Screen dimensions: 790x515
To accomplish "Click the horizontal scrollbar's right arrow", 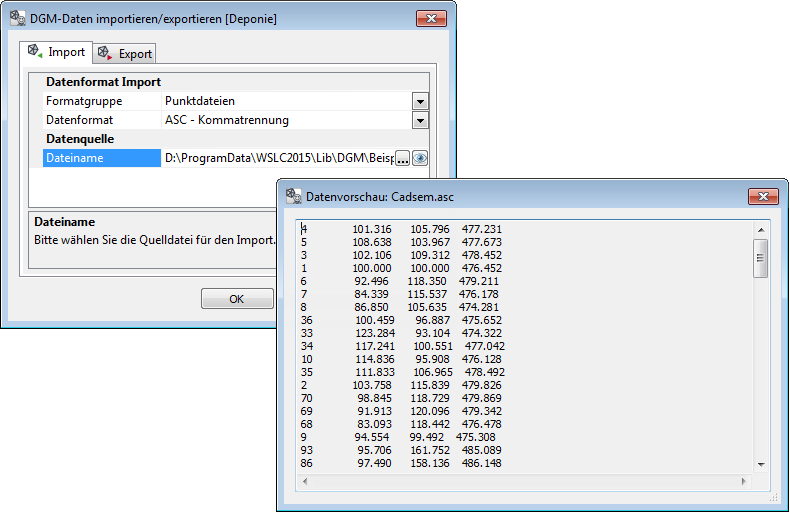I will 742,482.
